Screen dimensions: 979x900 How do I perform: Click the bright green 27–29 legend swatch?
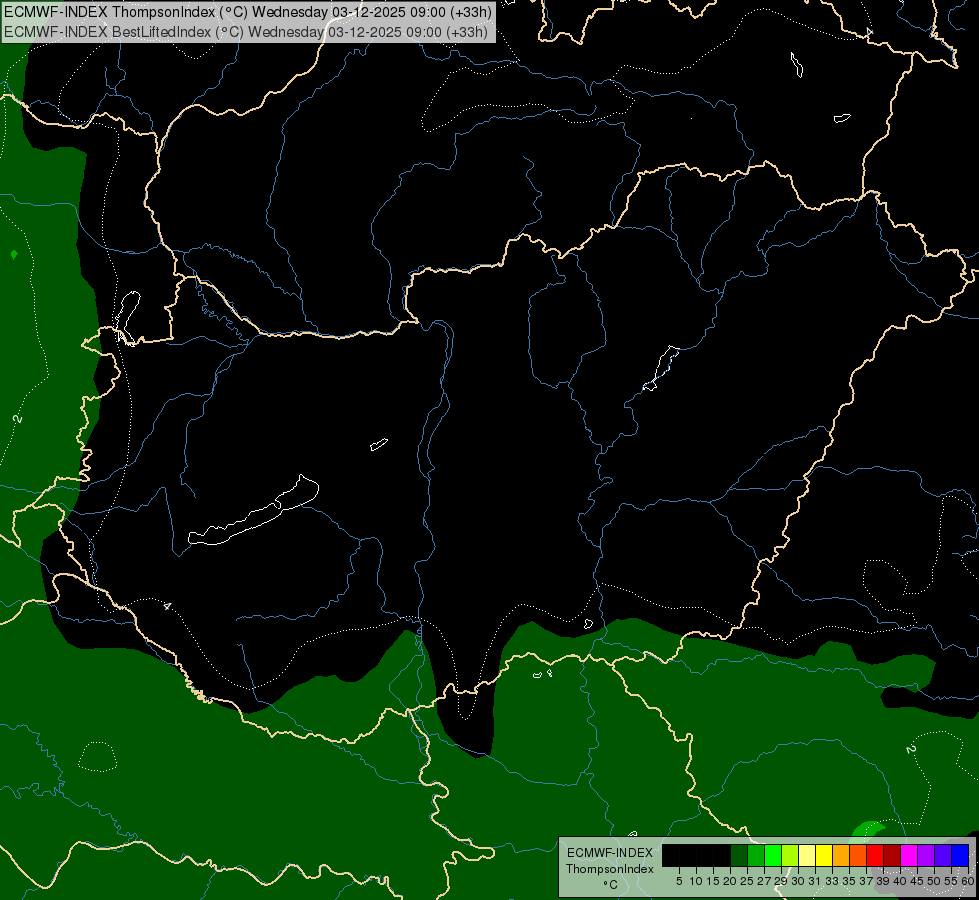773,855
